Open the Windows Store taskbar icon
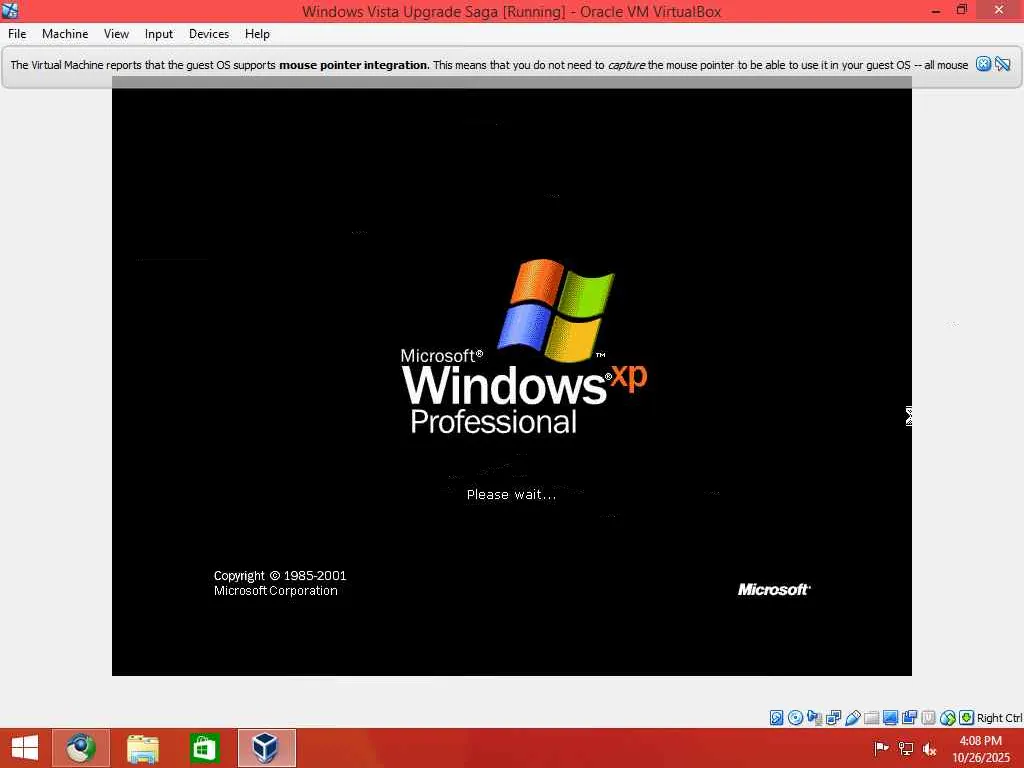Screen dimensions: 1024x768 204,748
